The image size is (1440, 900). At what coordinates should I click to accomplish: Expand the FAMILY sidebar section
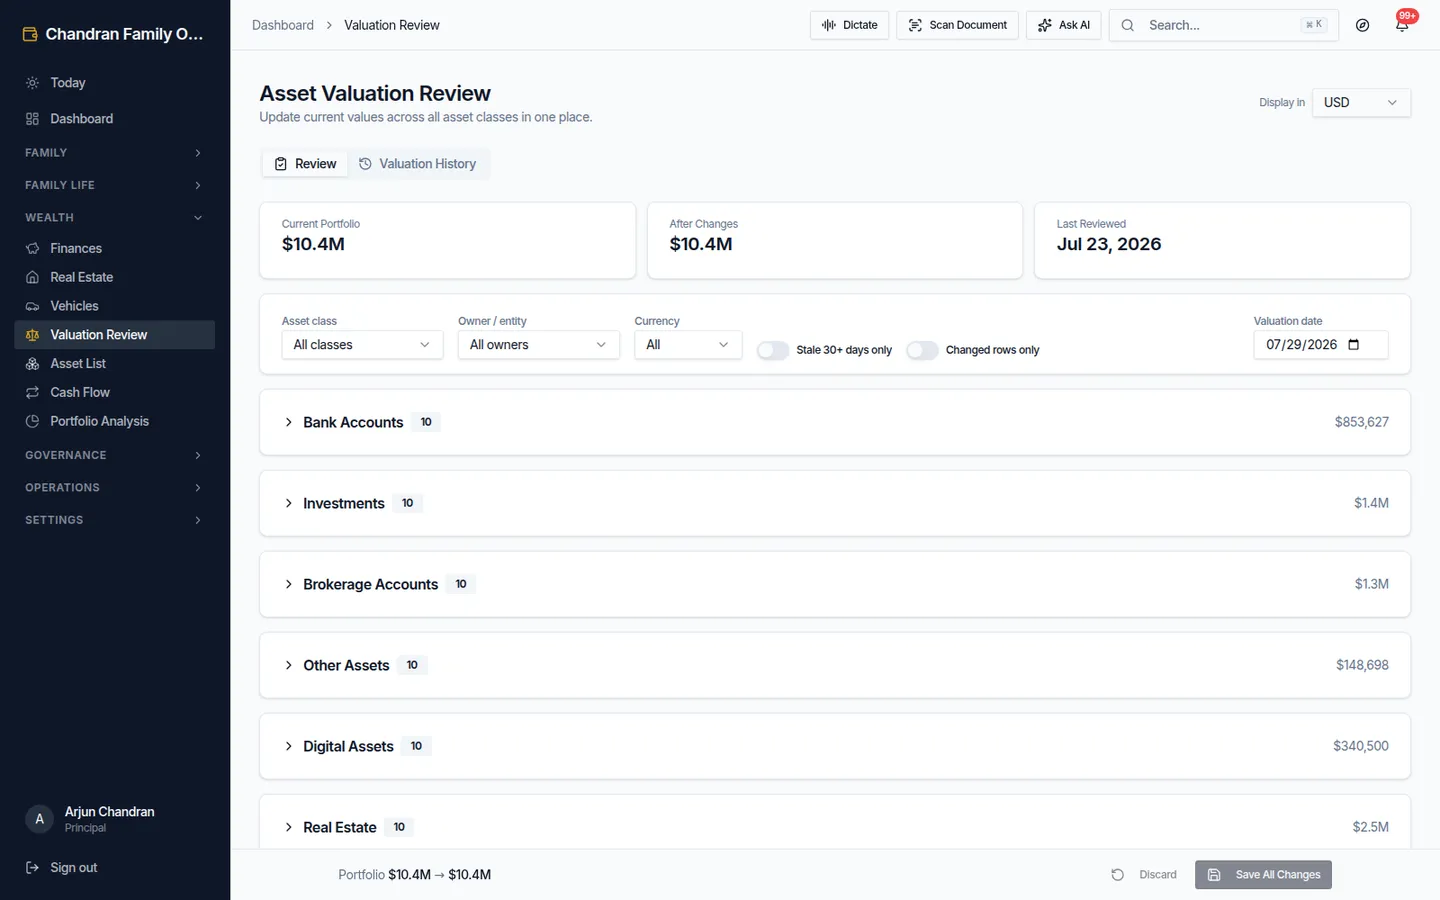pos(115,153)
